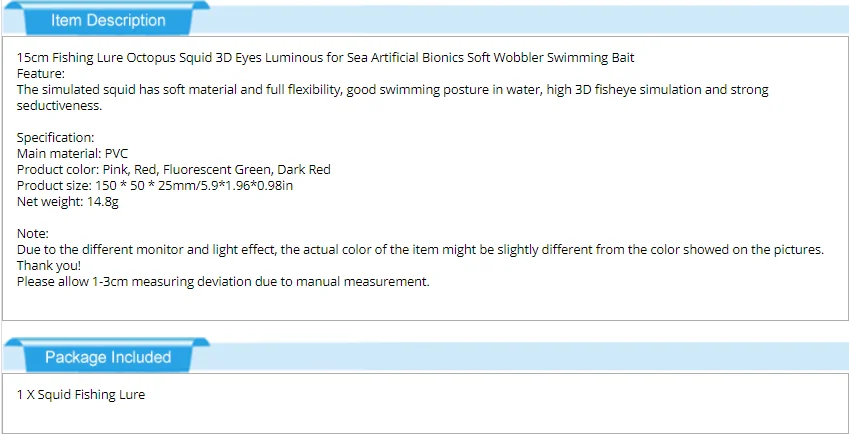849x434 pixels.
Task: Click the 15cm Fishing Lure title line
Action: [x=326, y=58]
